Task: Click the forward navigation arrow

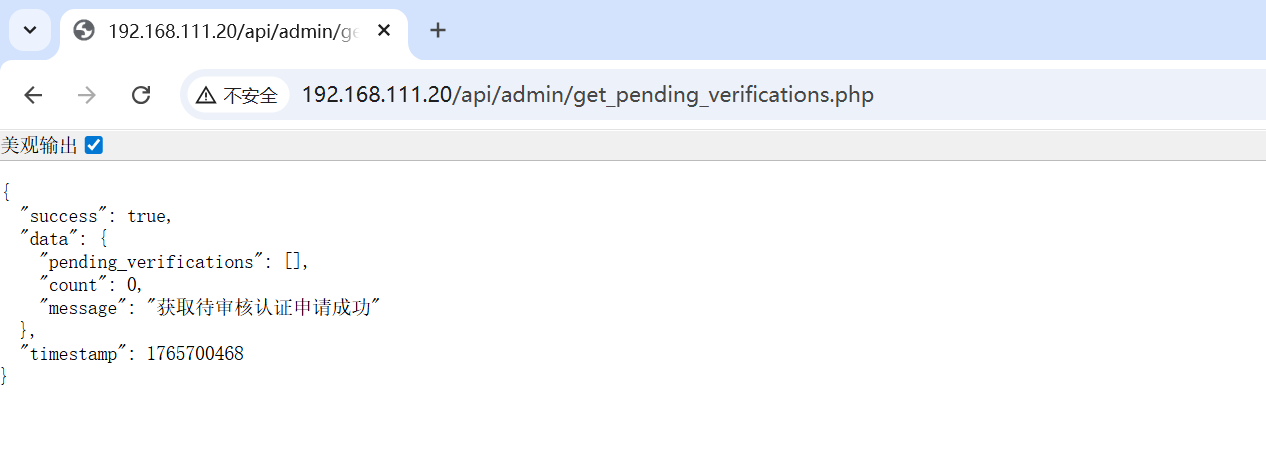Action: tap(87, 95)
